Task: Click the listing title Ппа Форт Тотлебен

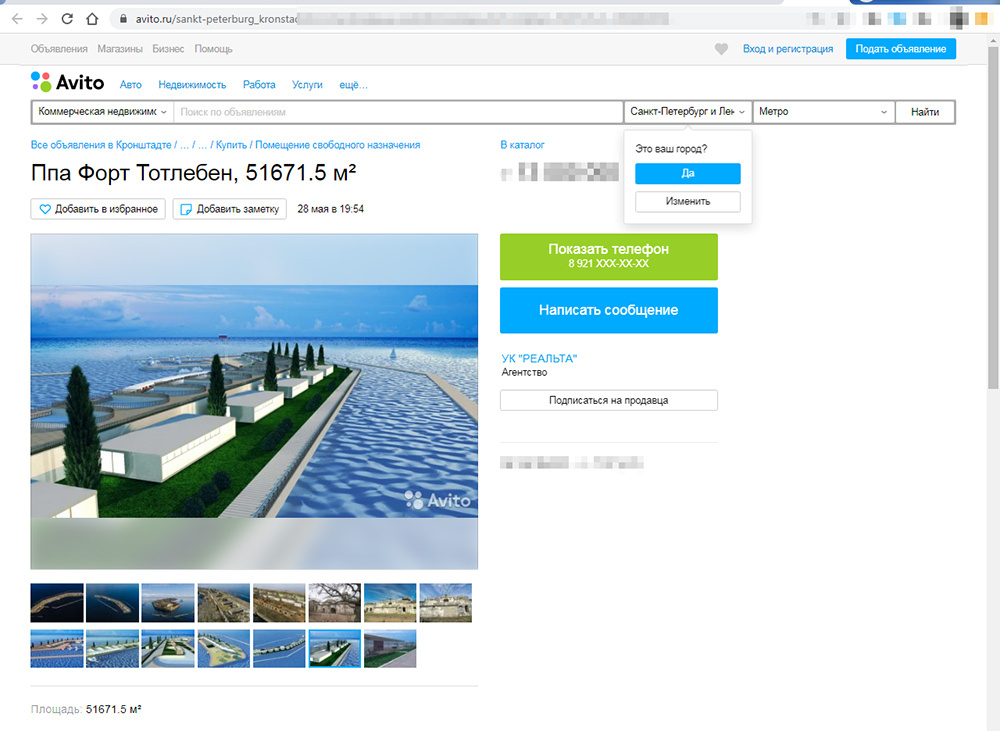Action: (193, 173)
